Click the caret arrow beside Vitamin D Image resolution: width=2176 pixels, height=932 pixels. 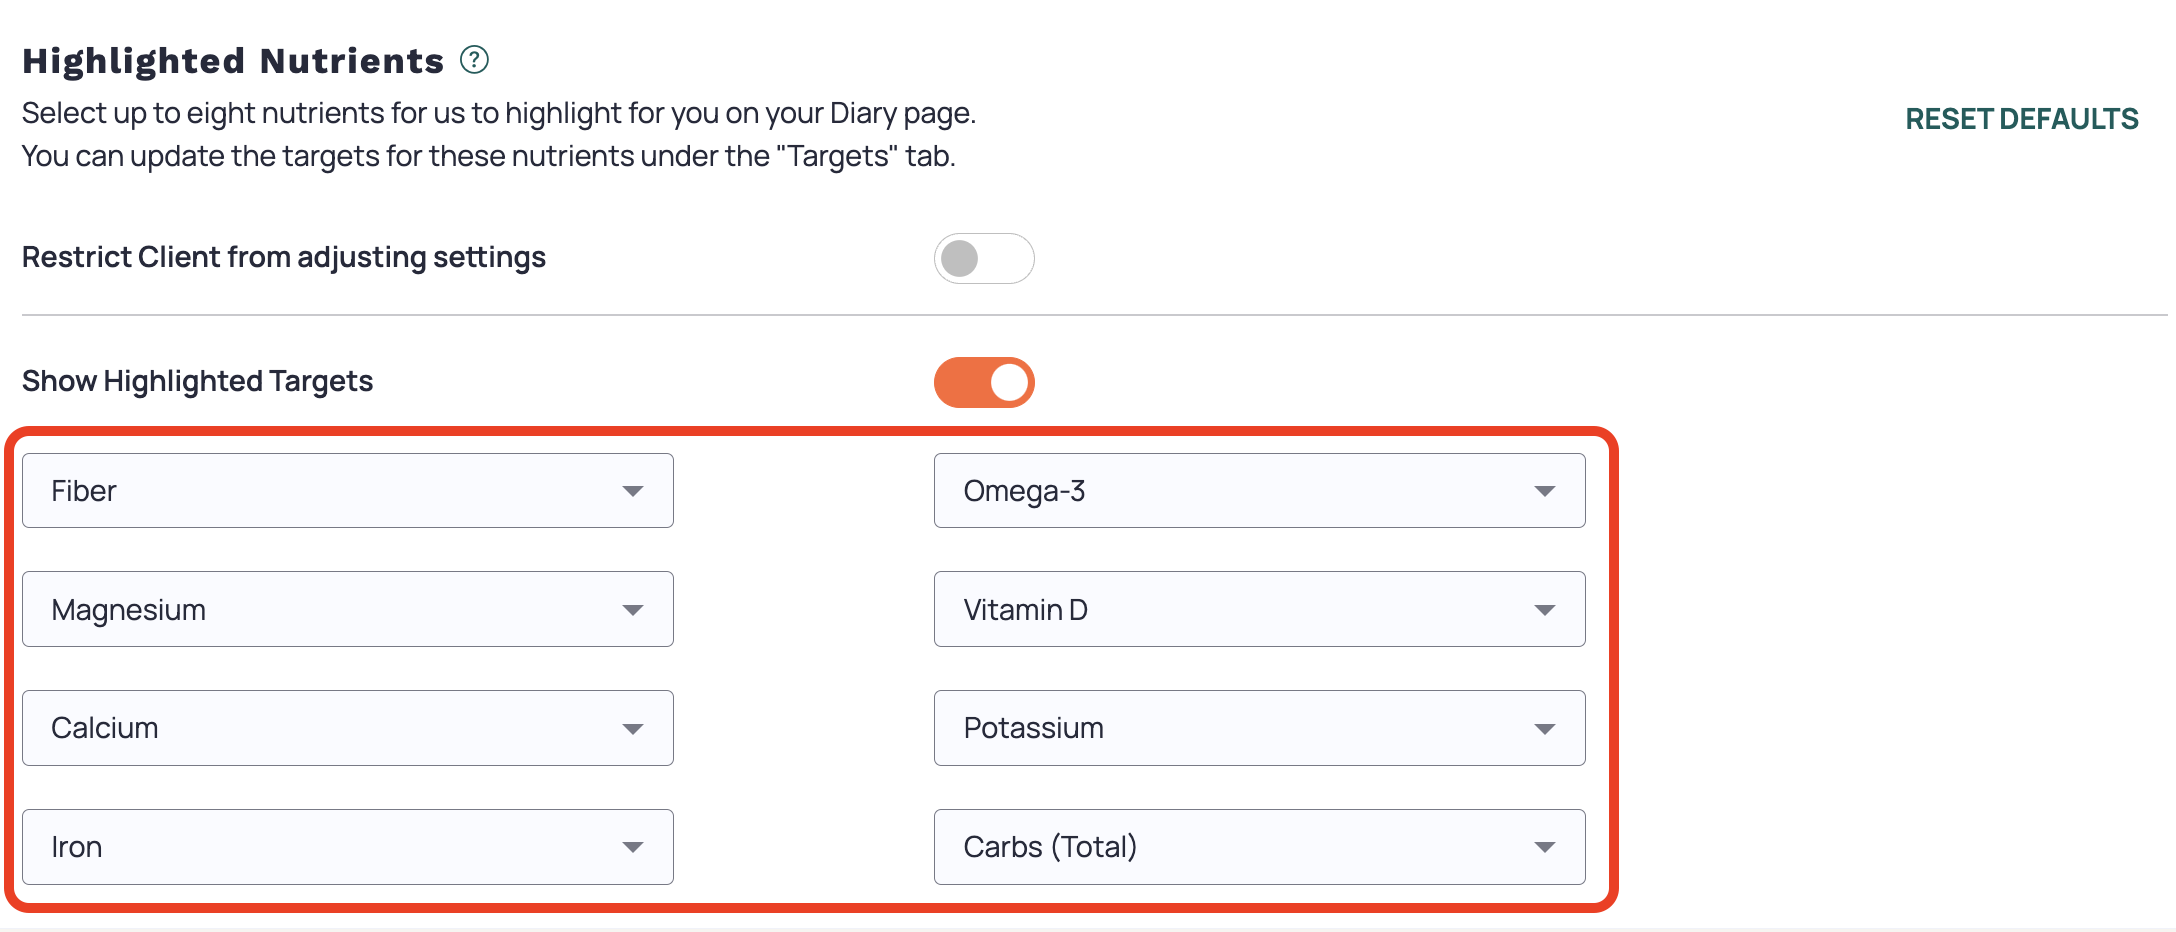tap(1545, 610)
